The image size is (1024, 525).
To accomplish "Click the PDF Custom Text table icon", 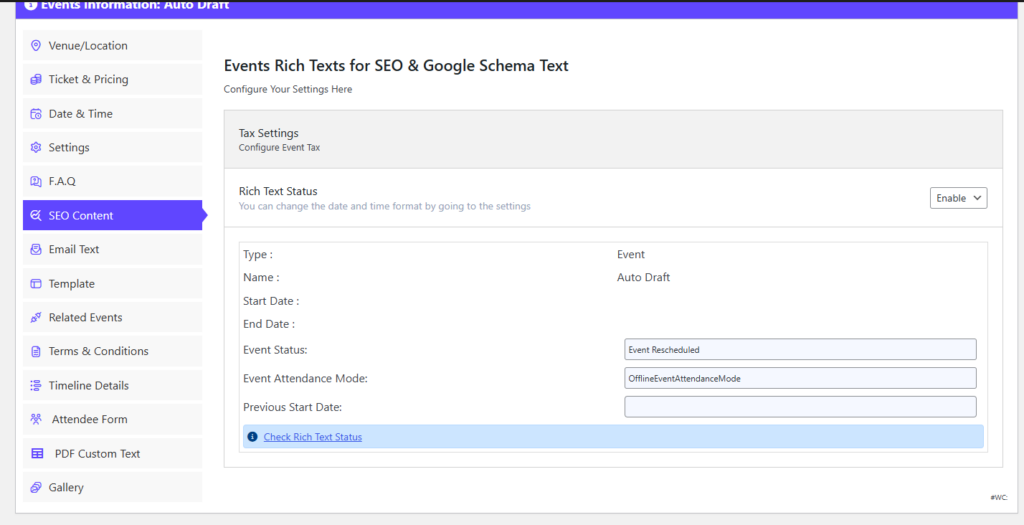I will point(37,454).
